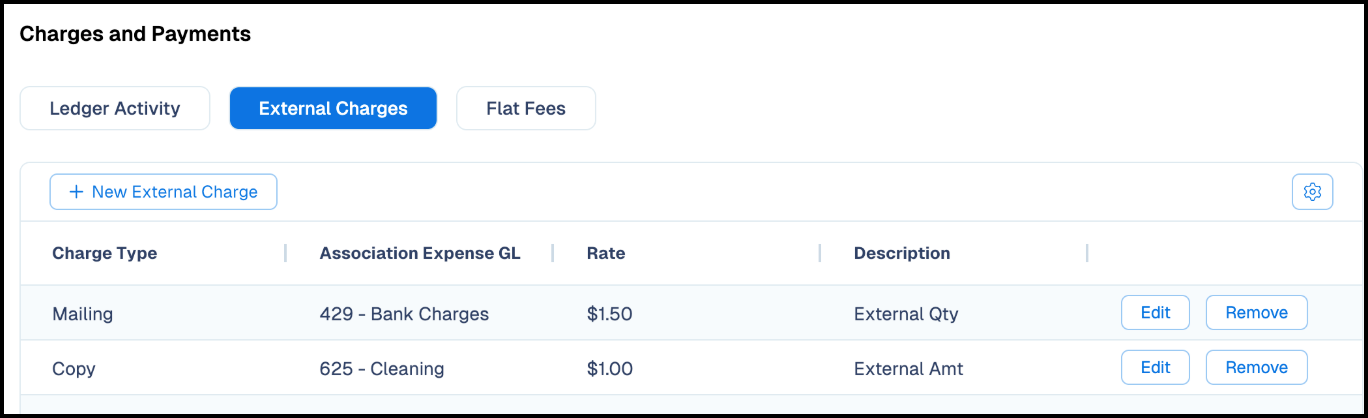Remove the Copy external charge
1368x418 pixels.
[x=1256, y=367]
